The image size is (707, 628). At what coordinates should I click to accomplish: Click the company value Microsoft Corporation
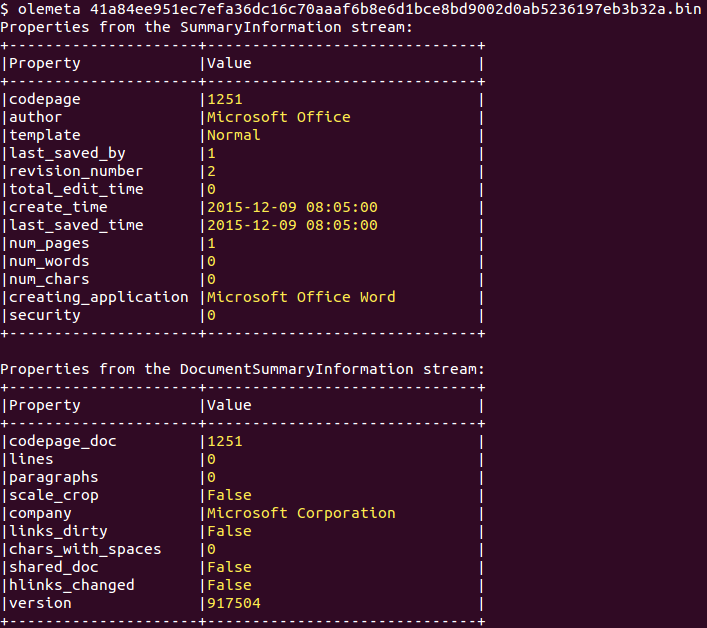pyautogui.click(x=301, y=513)
